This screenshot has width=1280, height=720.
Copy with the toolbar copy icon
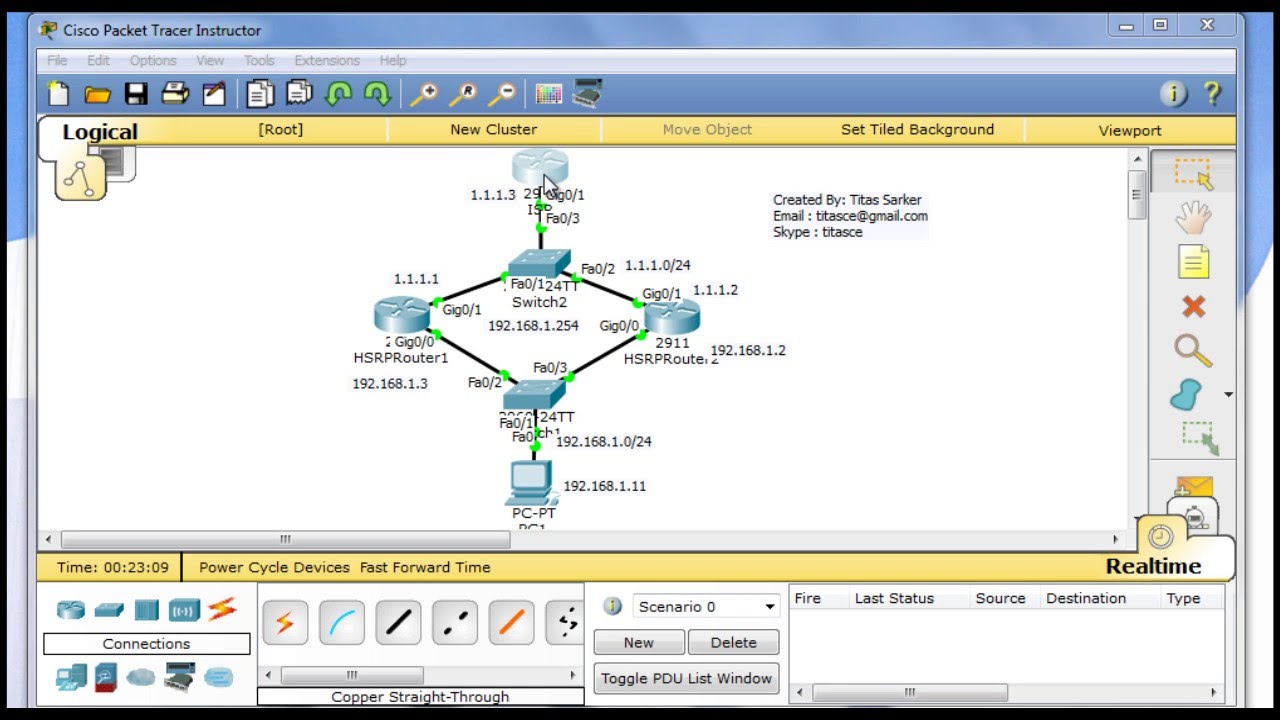260,94
